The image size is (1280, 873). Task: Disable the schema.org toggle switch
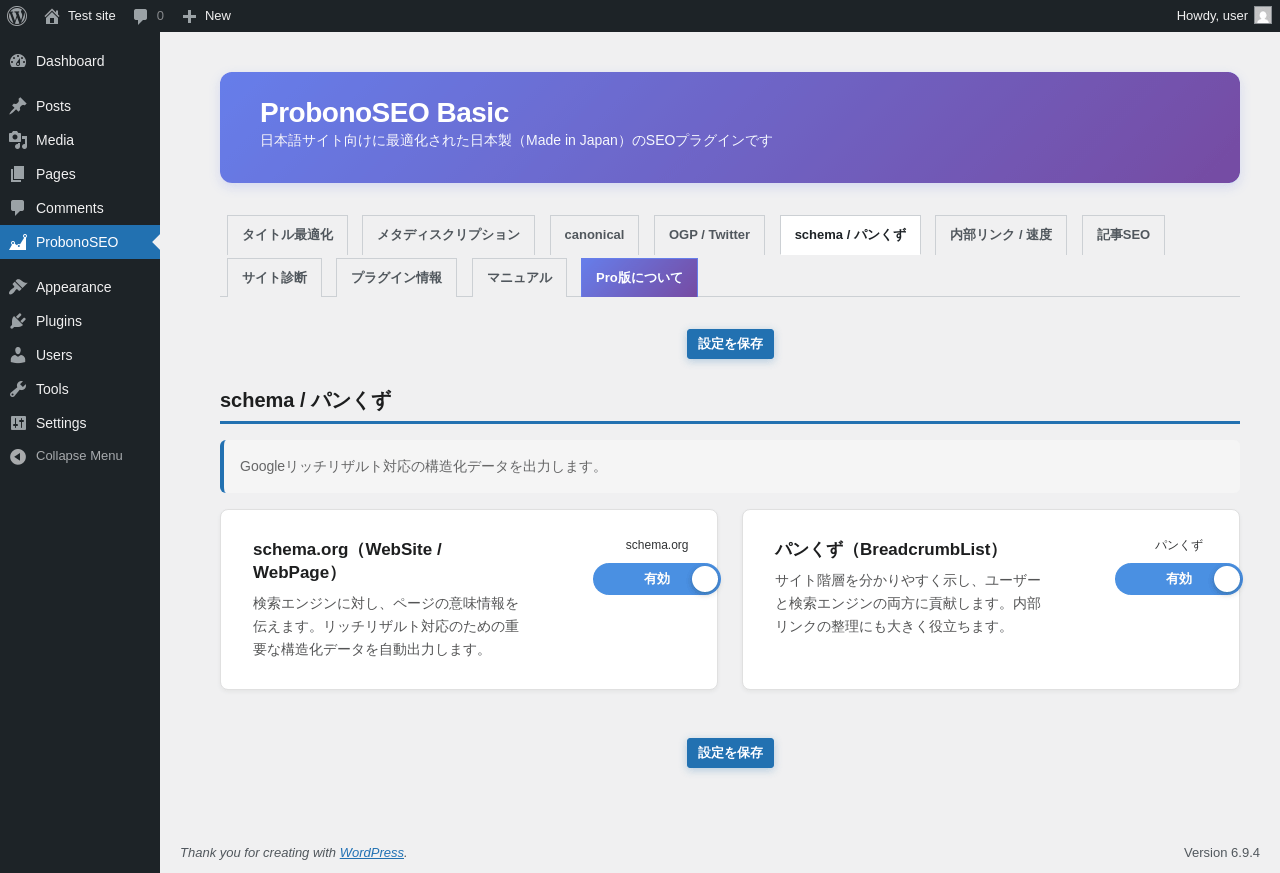click(656, 579)
